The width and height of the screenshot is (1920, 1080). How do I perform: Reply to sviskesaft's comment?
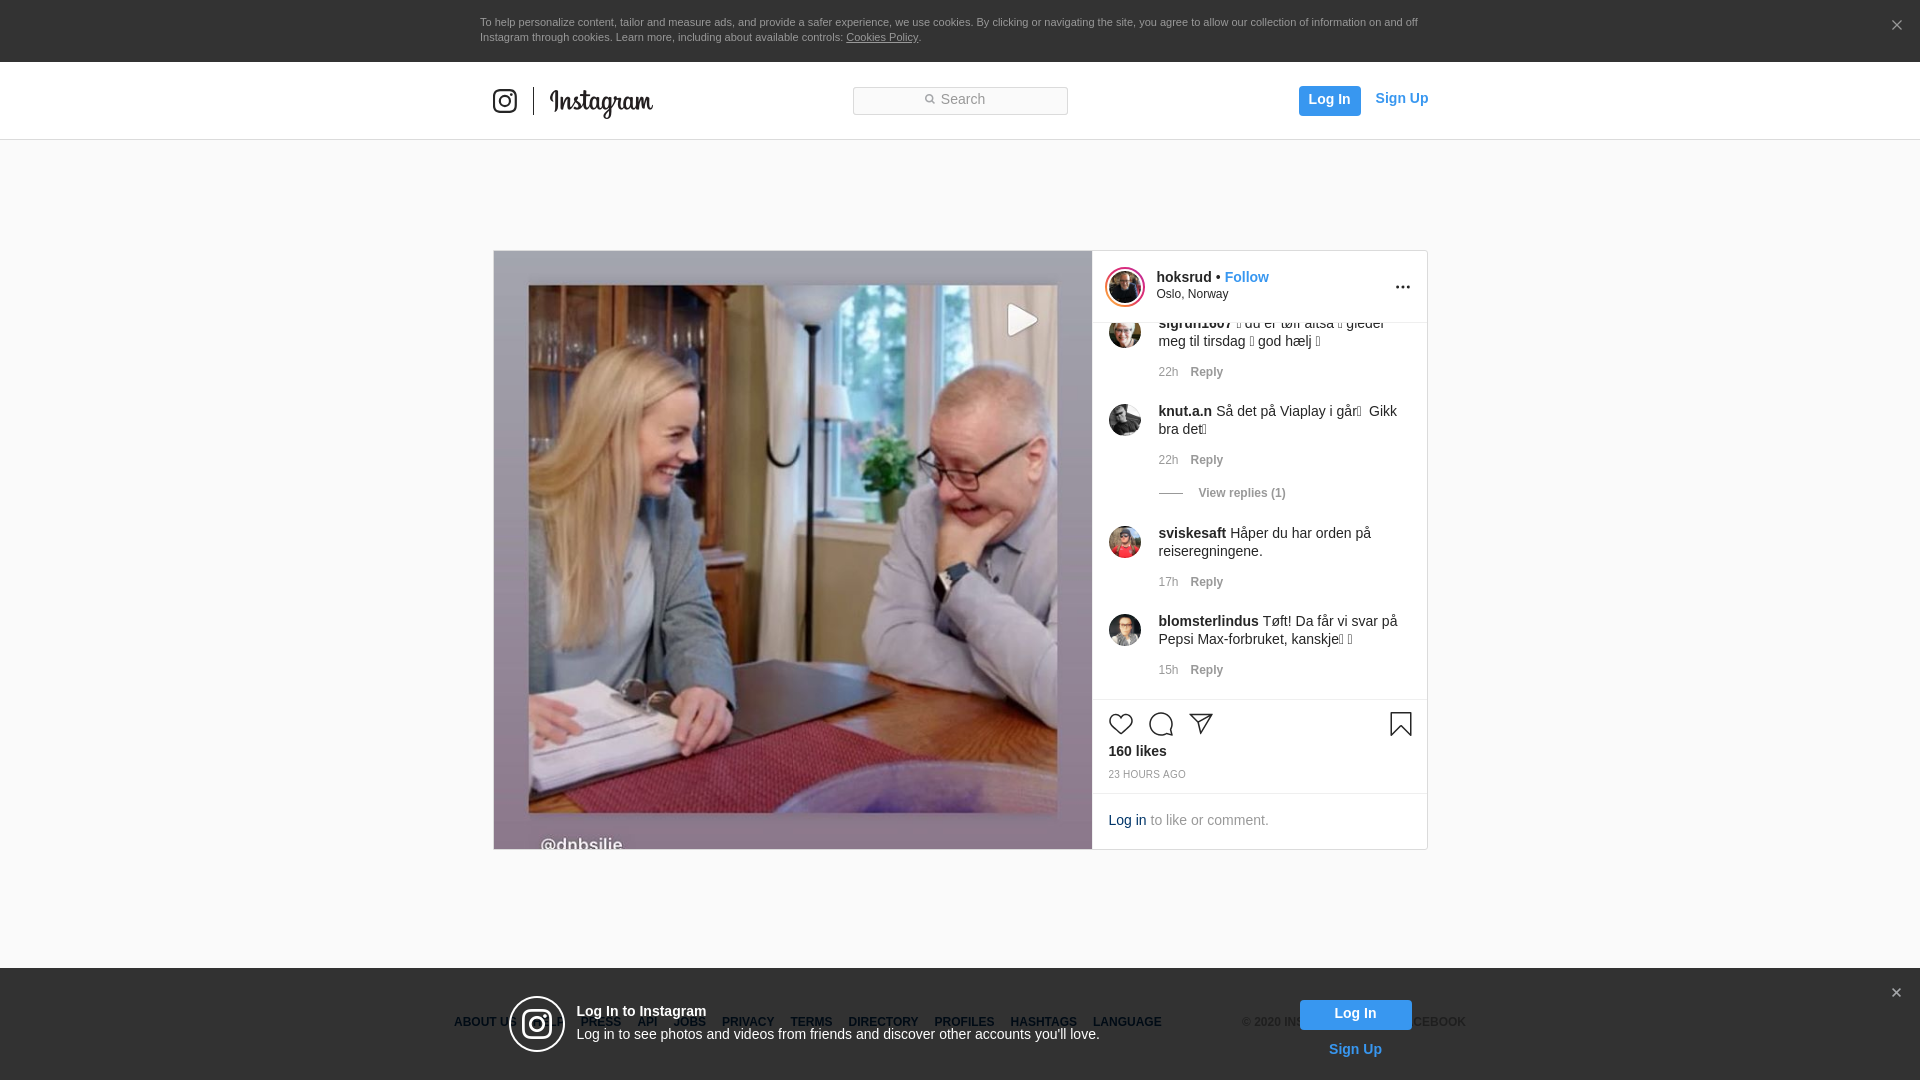1207,582
